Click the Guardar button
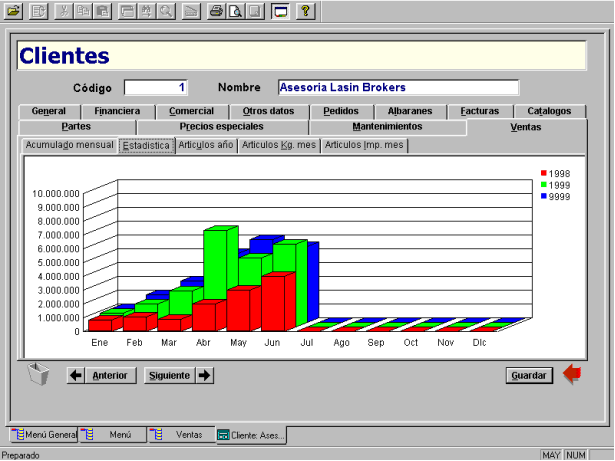 [x=529, y=375]
